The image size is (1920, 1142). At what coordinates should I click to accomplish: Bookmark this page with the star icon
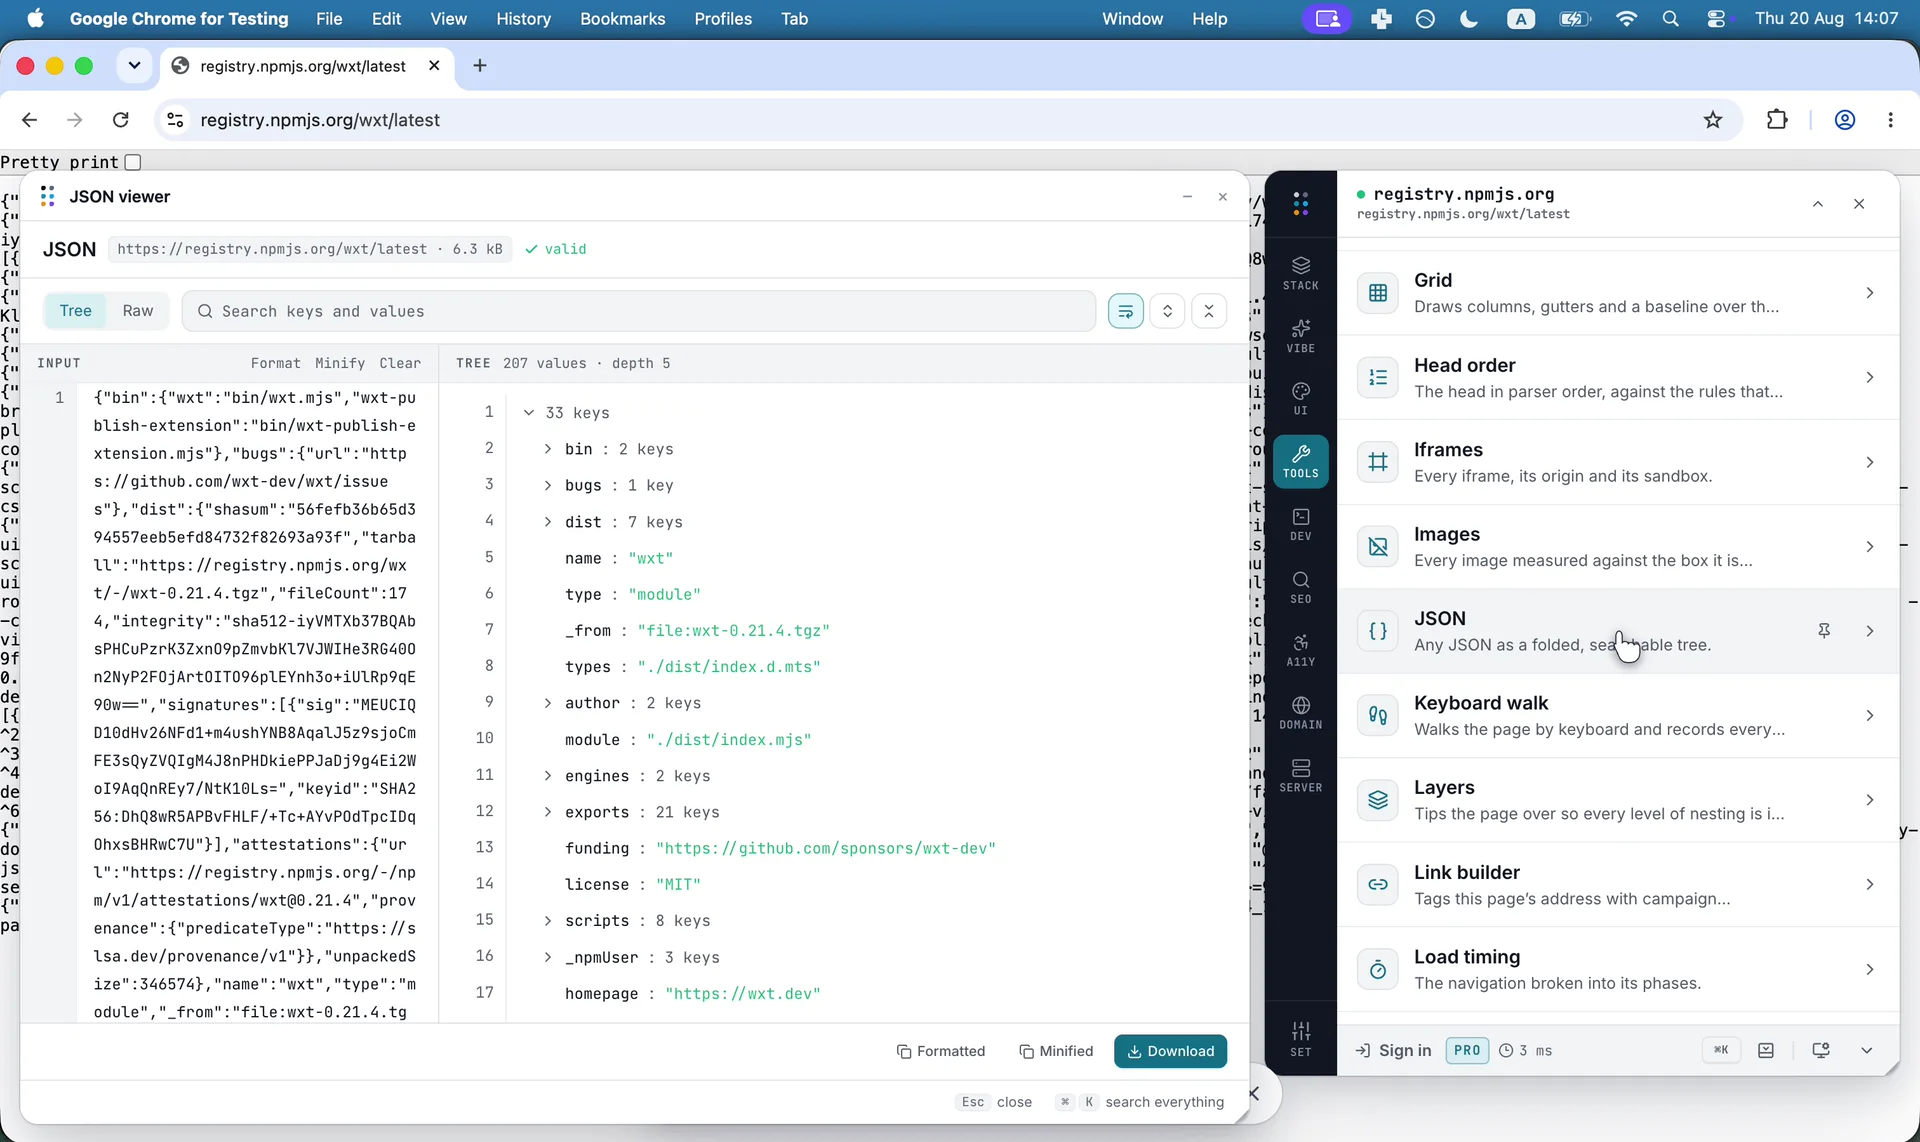(1713, 120)
